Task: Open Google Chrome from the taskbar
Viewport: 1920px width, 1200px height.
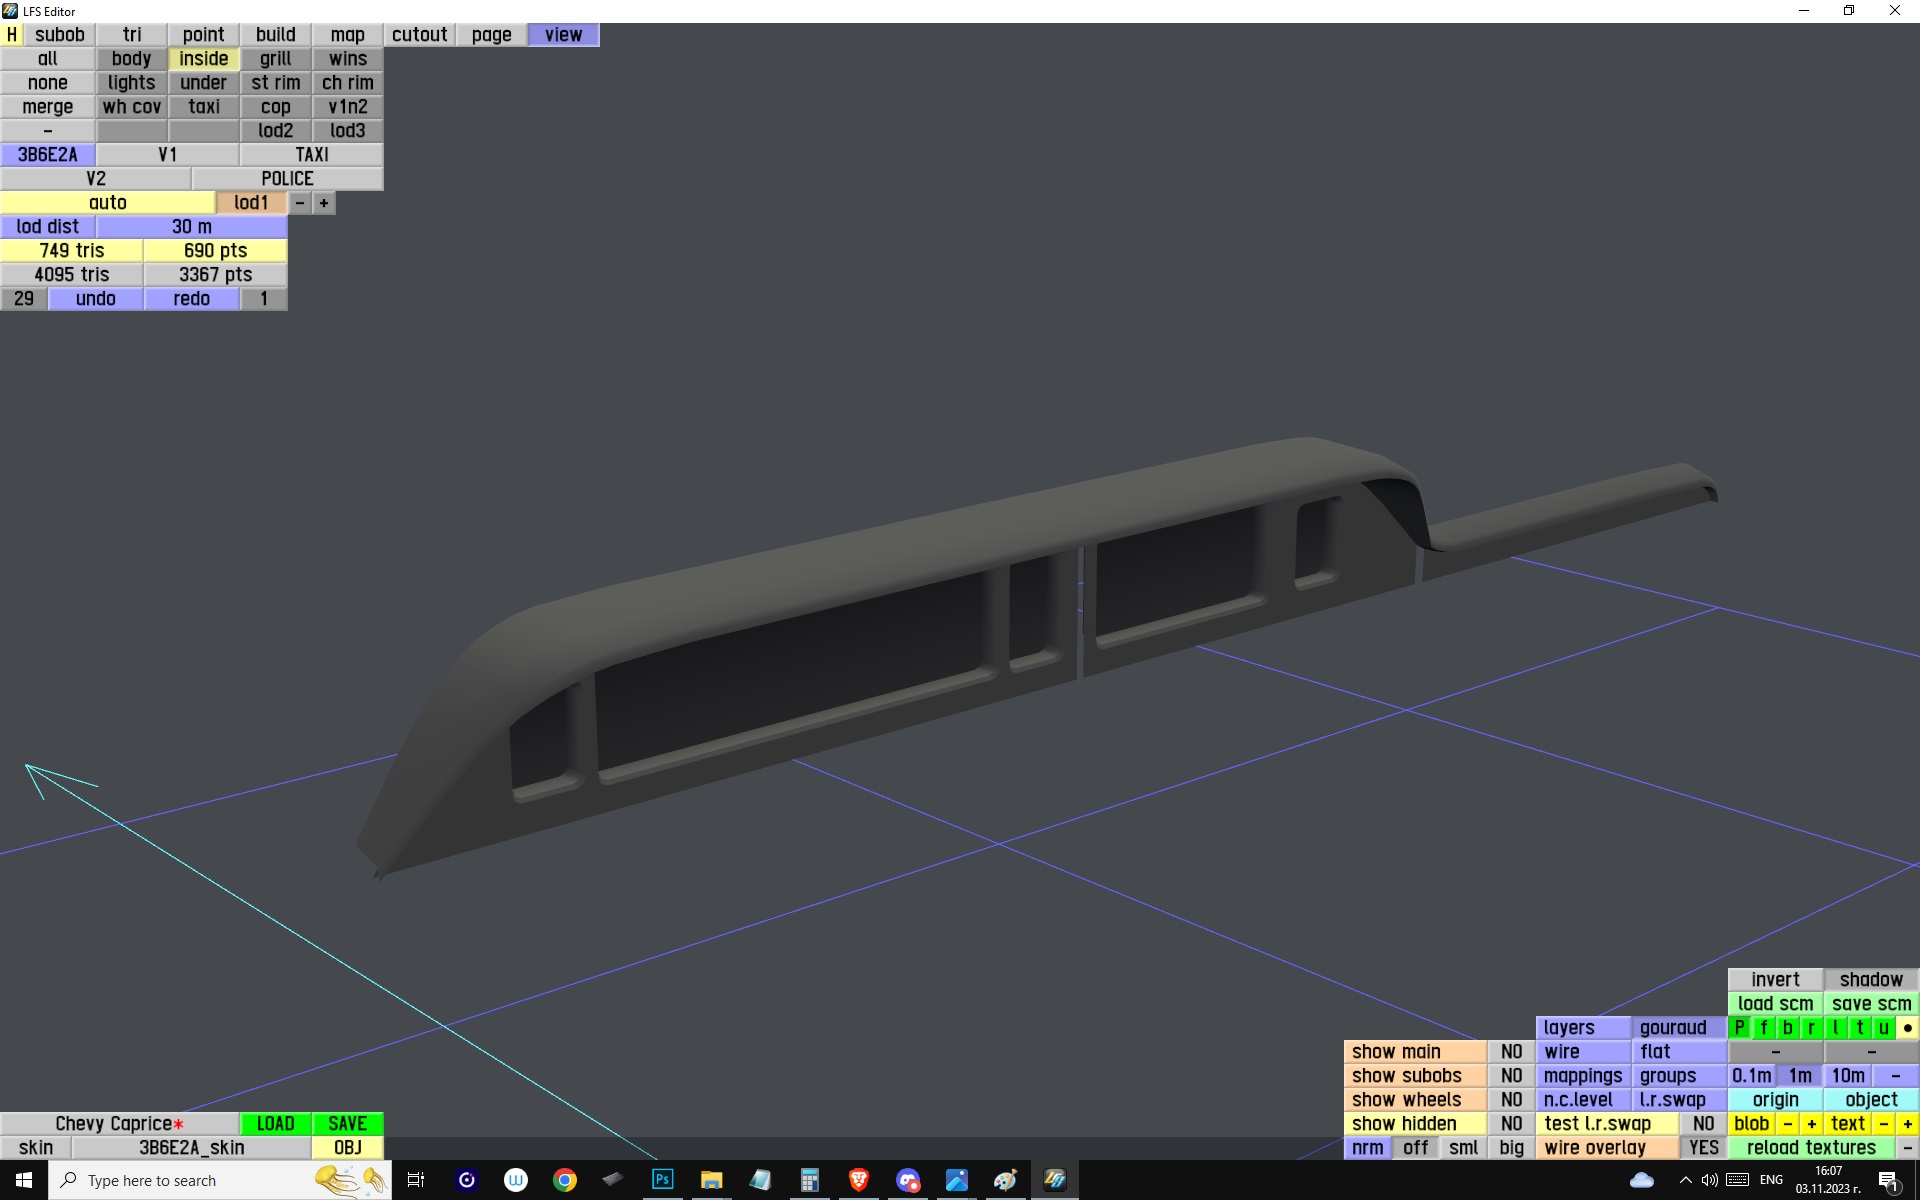Action: coord(565,1180)
